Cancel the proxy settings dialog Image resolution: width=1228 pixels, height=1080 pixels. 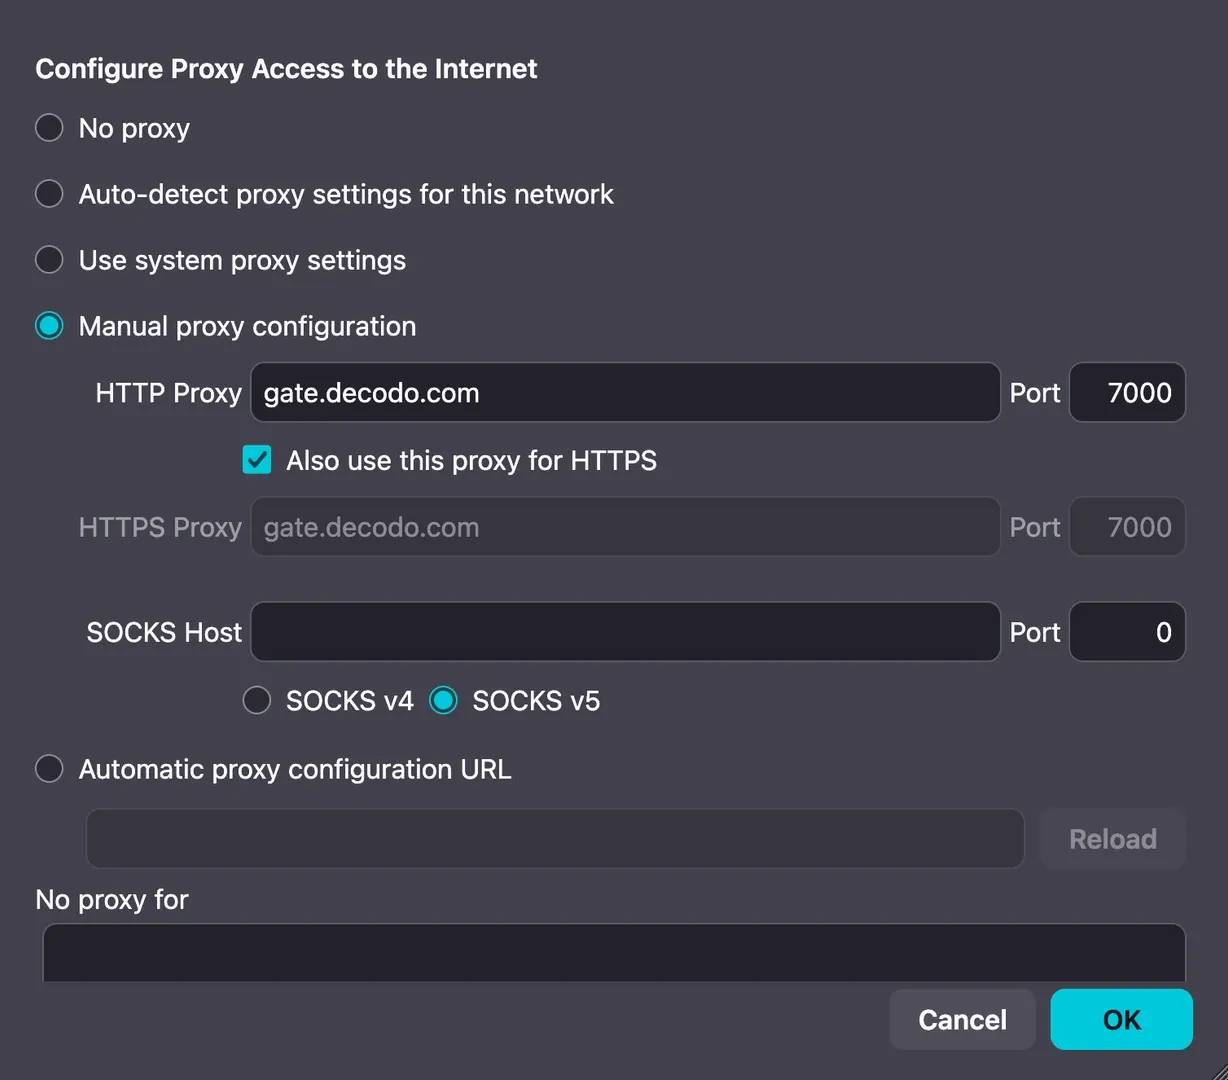962,1020
